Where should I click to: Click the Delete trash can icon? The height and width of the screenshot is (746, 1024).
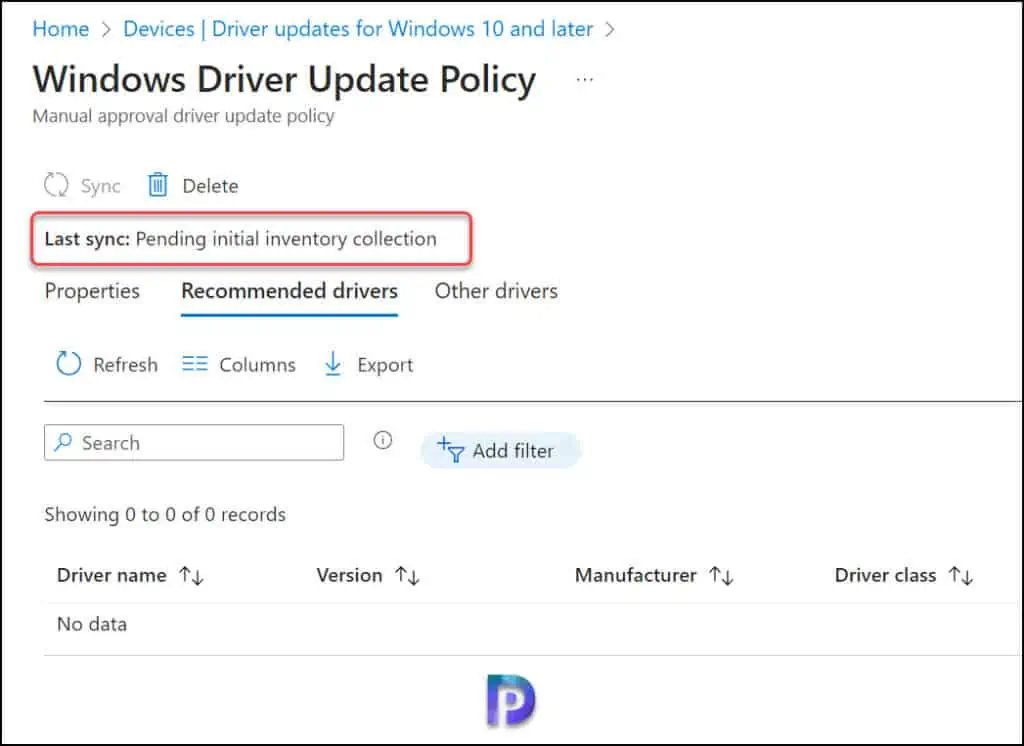(157, 185)
